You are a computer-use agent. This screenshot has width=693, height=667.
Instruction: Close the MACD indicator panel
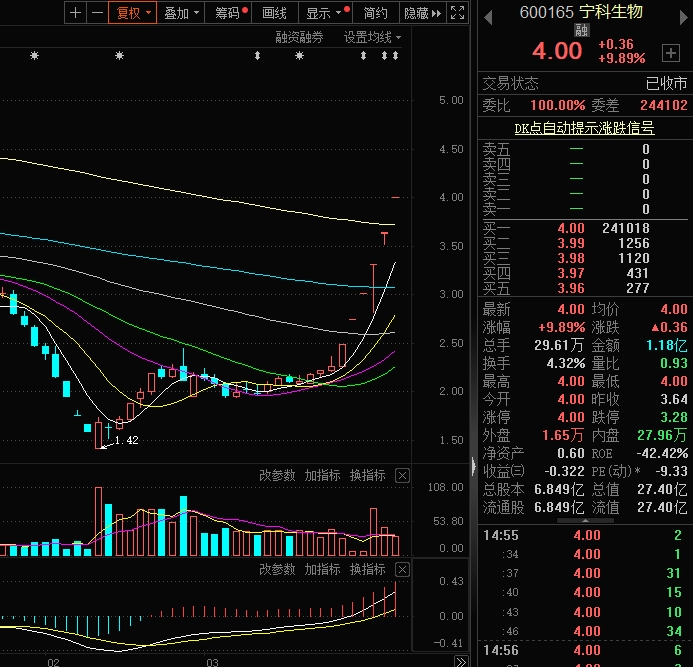click(402, 570)
